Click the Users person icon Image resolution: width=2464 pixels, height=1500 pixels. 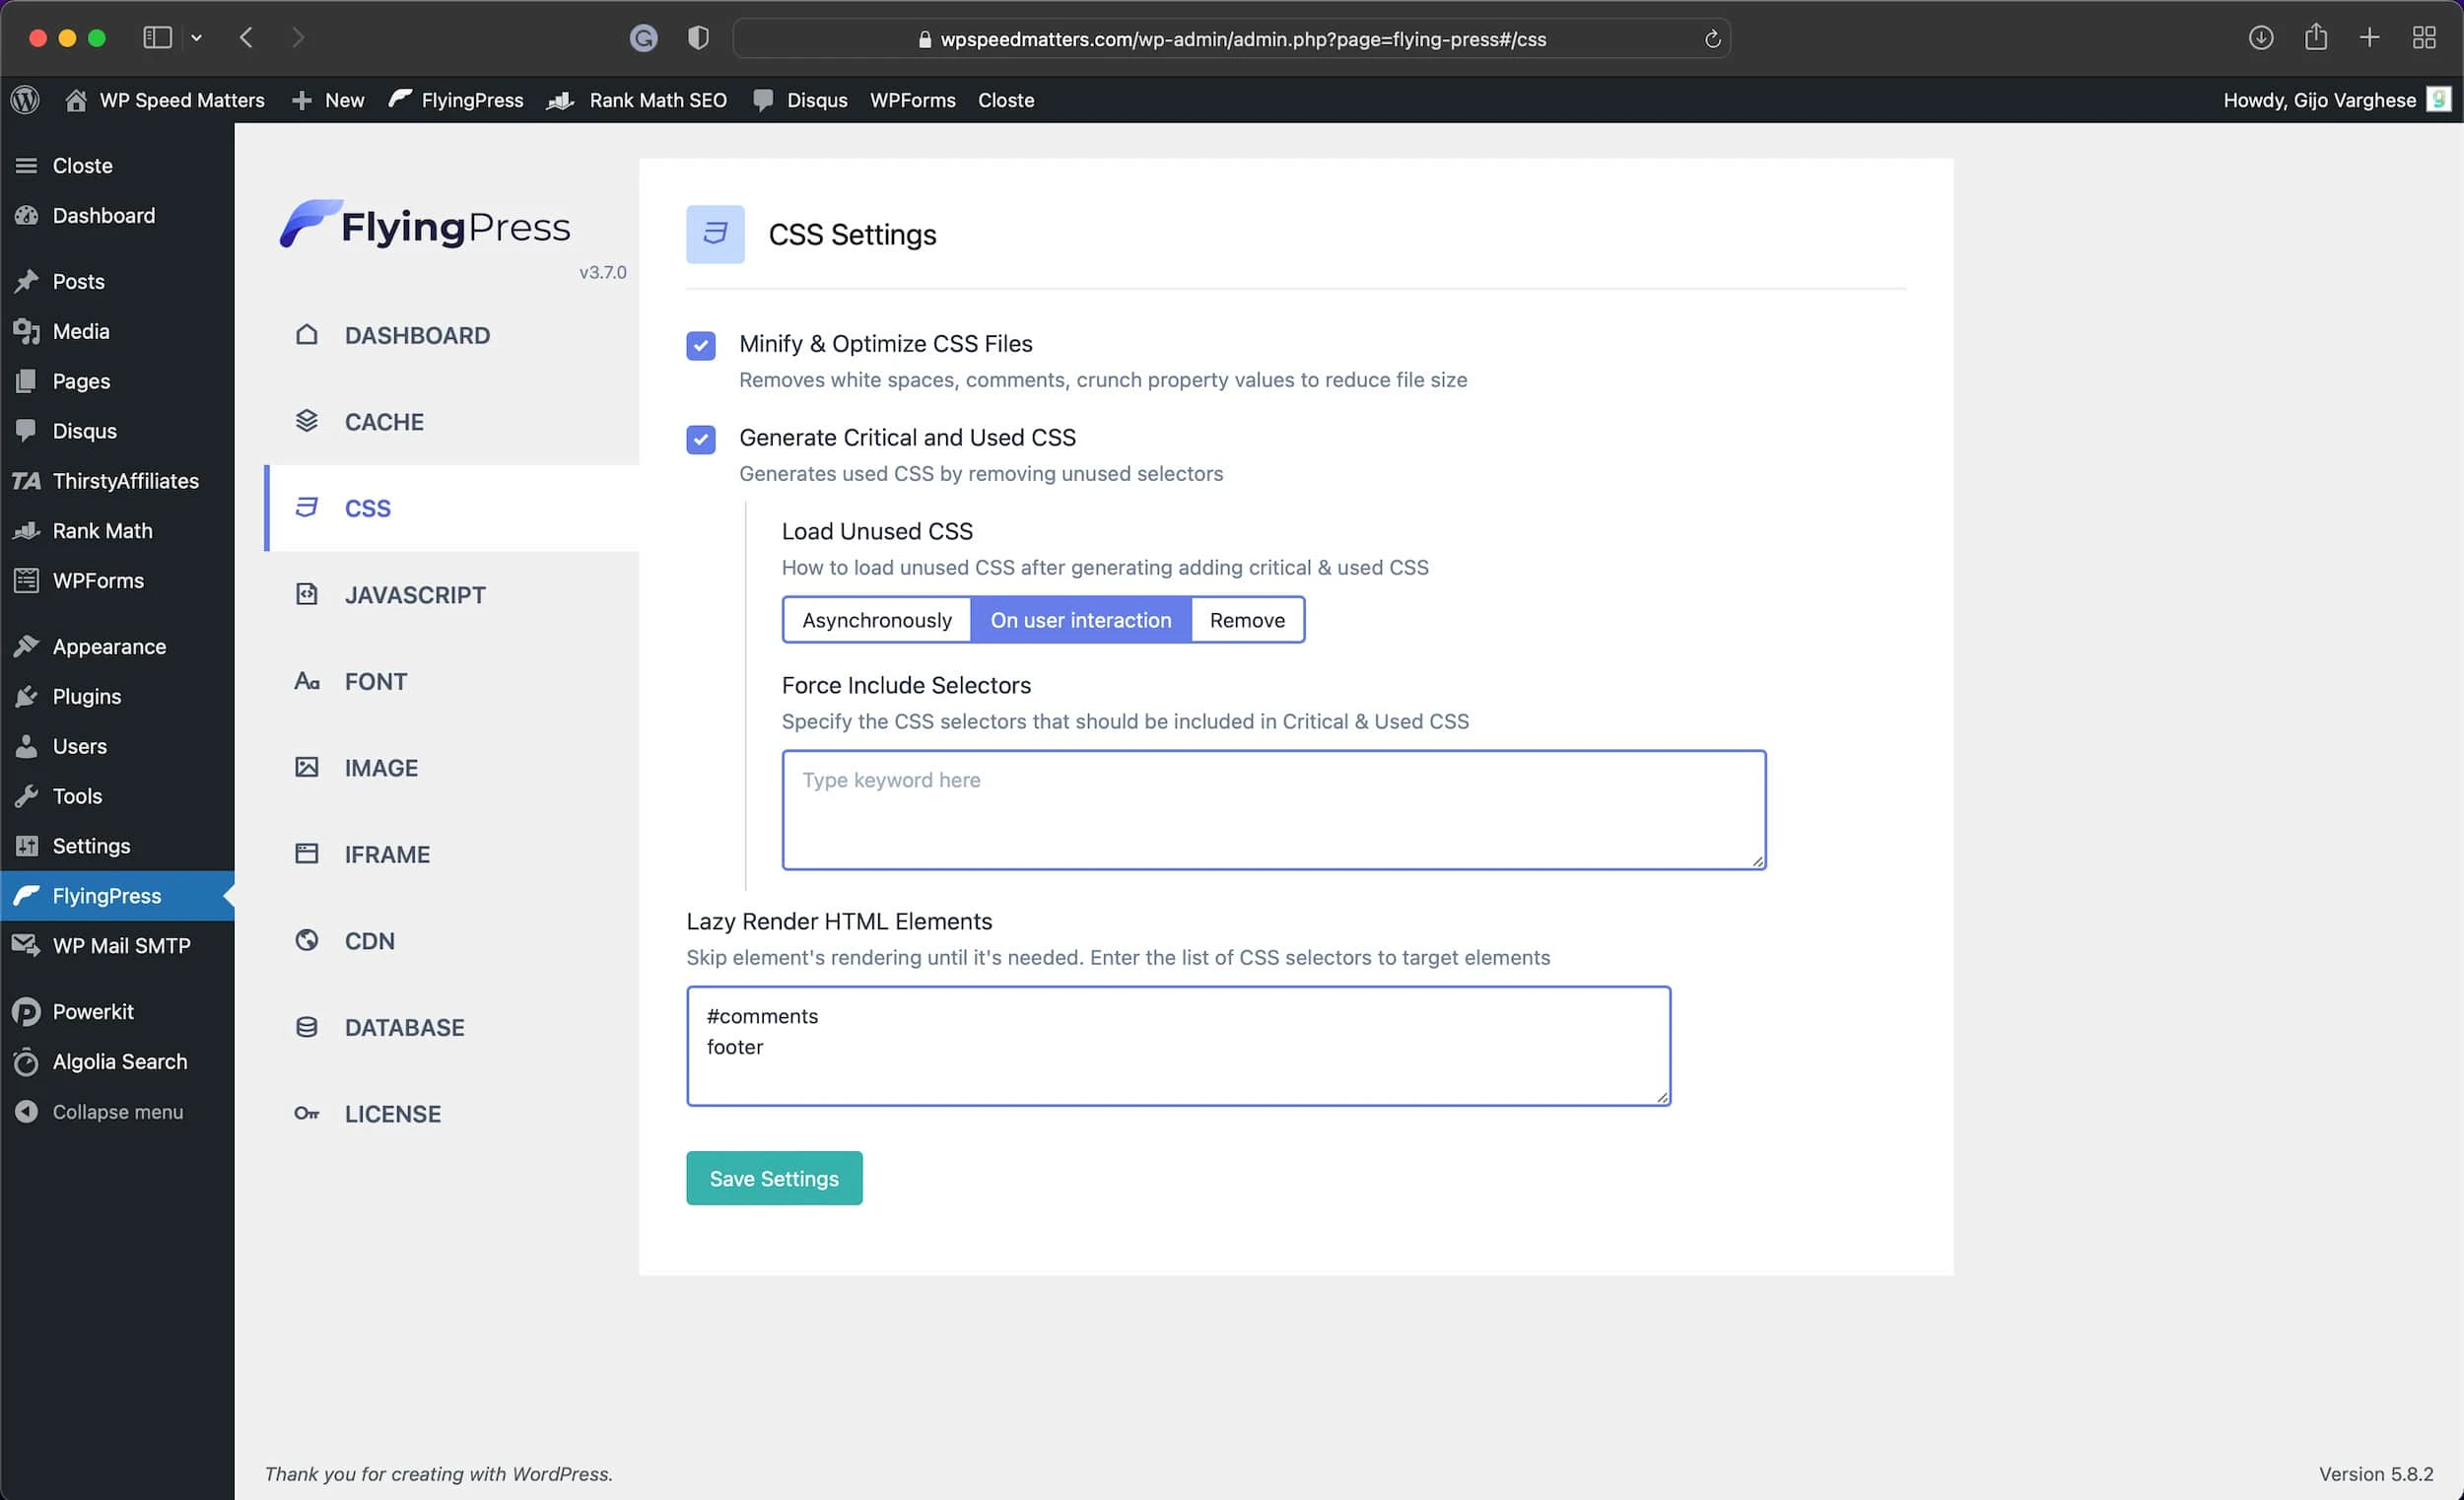tap(27, 746)
